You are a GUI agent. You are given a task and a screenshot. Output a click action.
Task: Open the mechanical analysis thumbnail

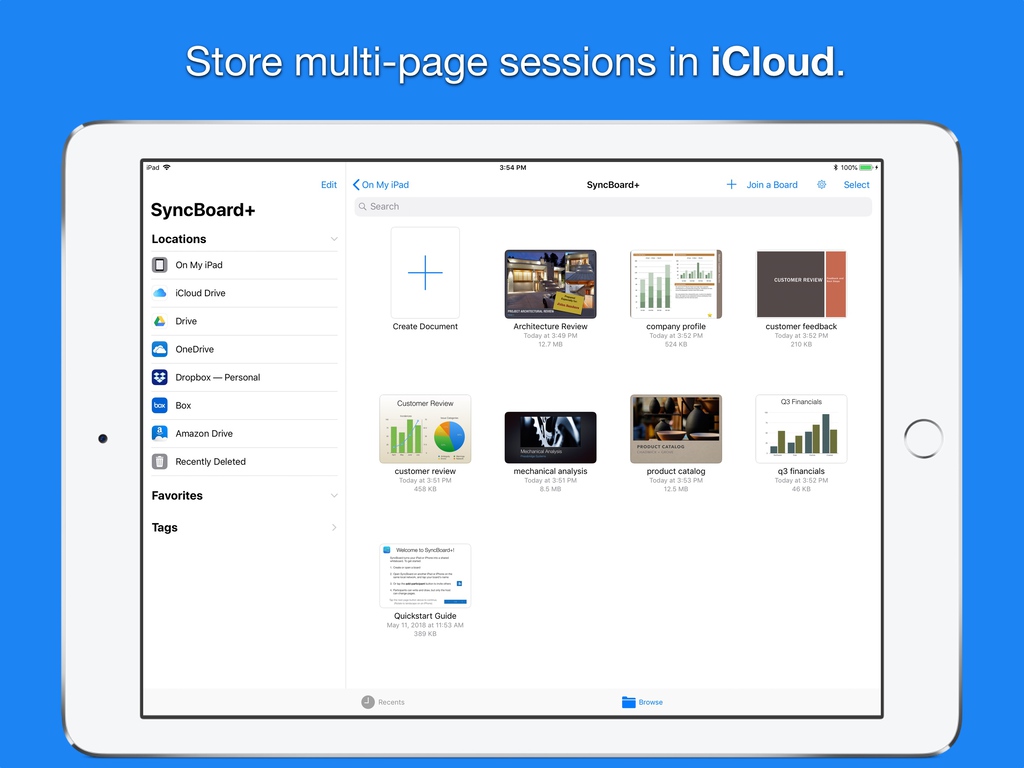pyautogui.click(x=551, y=438)
